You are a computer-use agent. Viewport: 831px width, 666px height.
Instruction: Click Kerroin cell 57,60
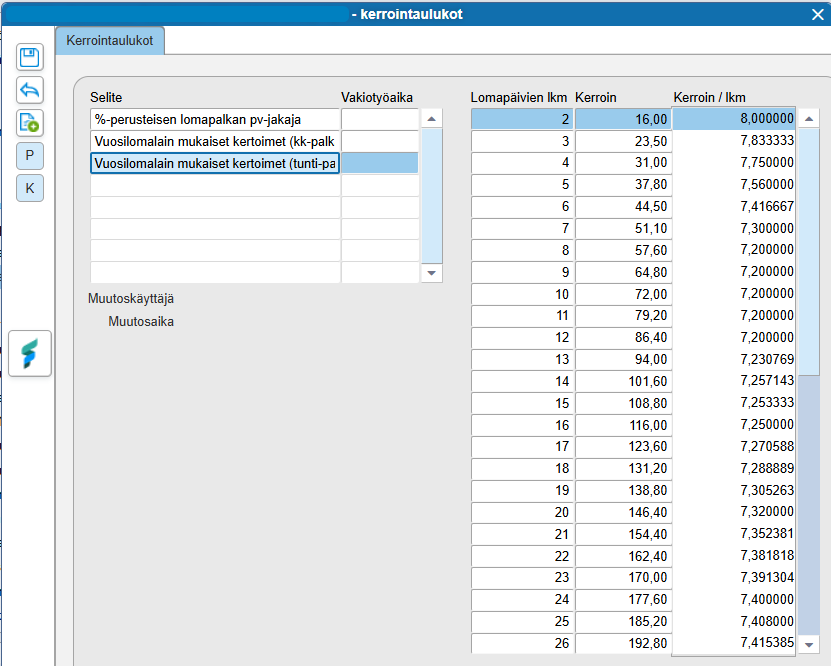pos(623,250)
